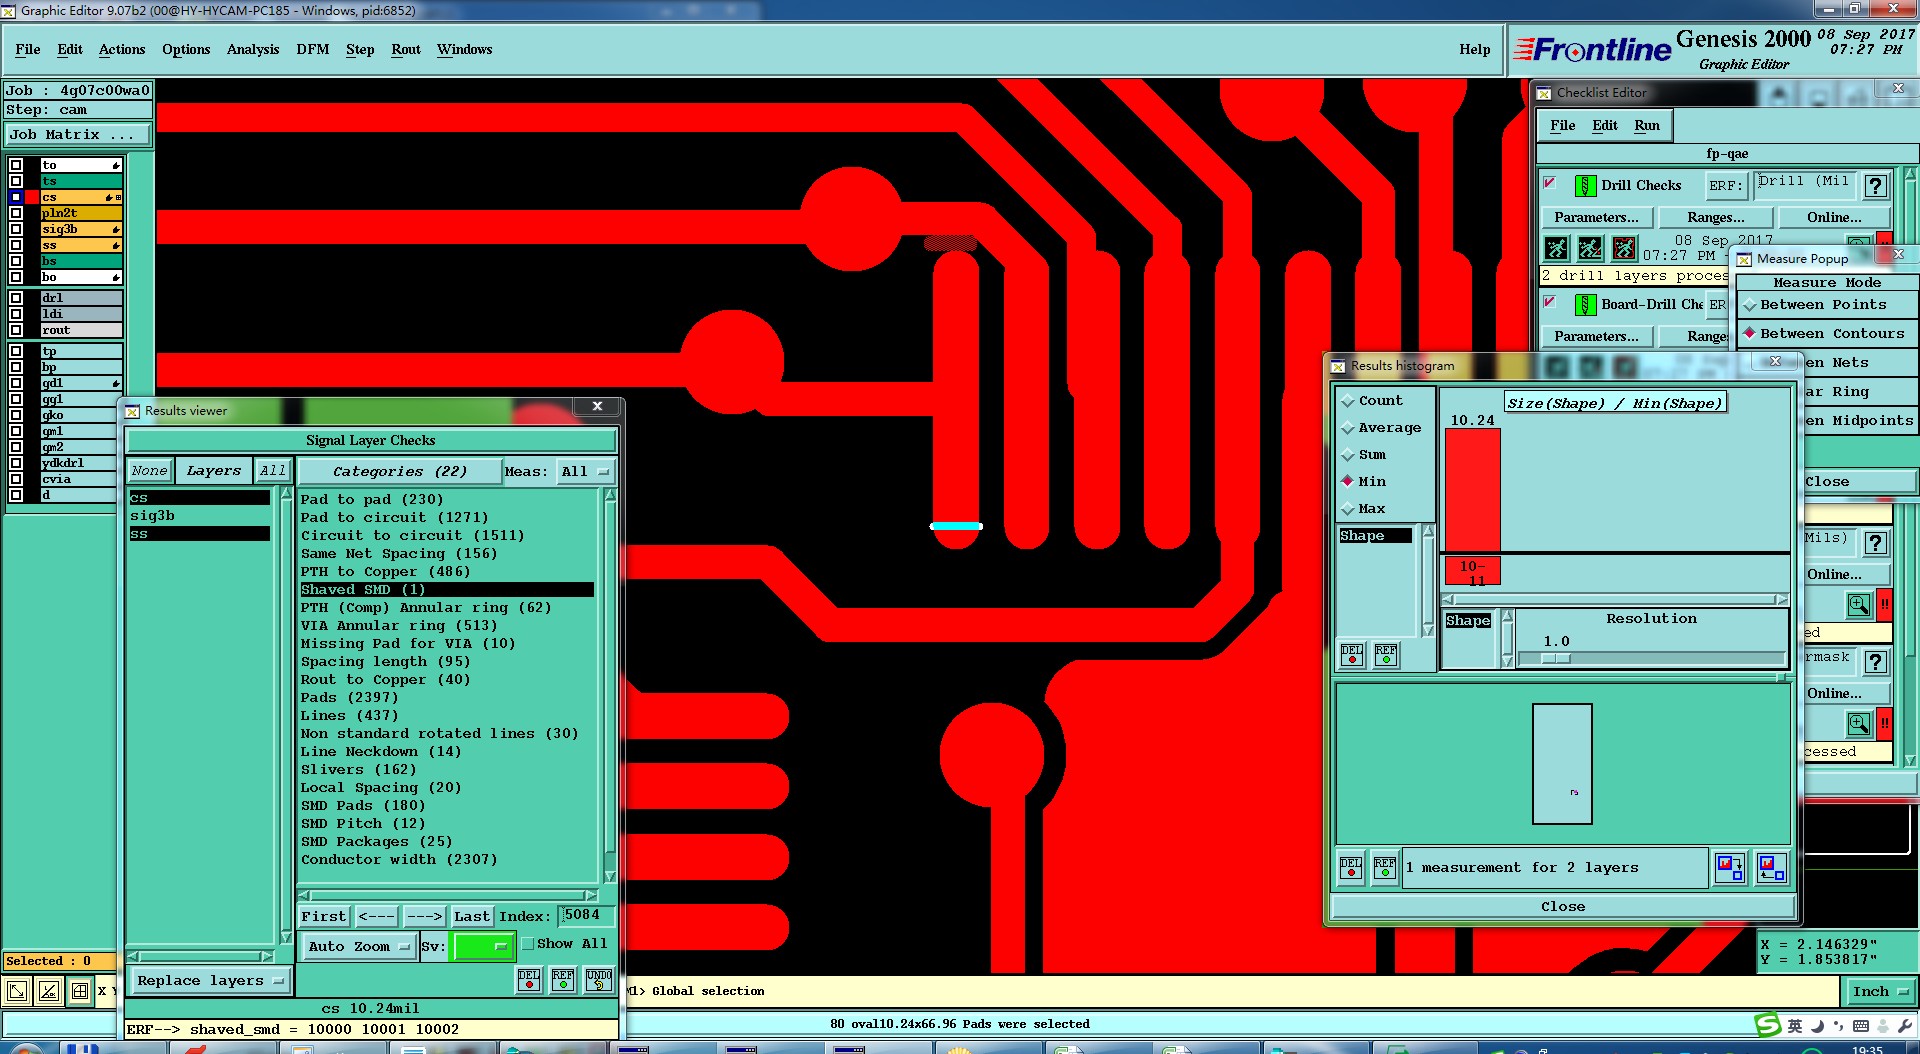Viewport: 1920px width, 1054px height.
Task: Click red exclamation alert below Mils row
Action: (x=1885, y=604)
